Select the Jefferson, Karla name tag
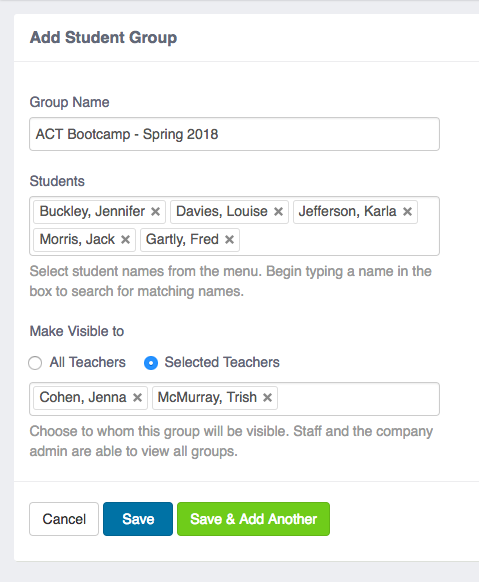 (347, 212)
